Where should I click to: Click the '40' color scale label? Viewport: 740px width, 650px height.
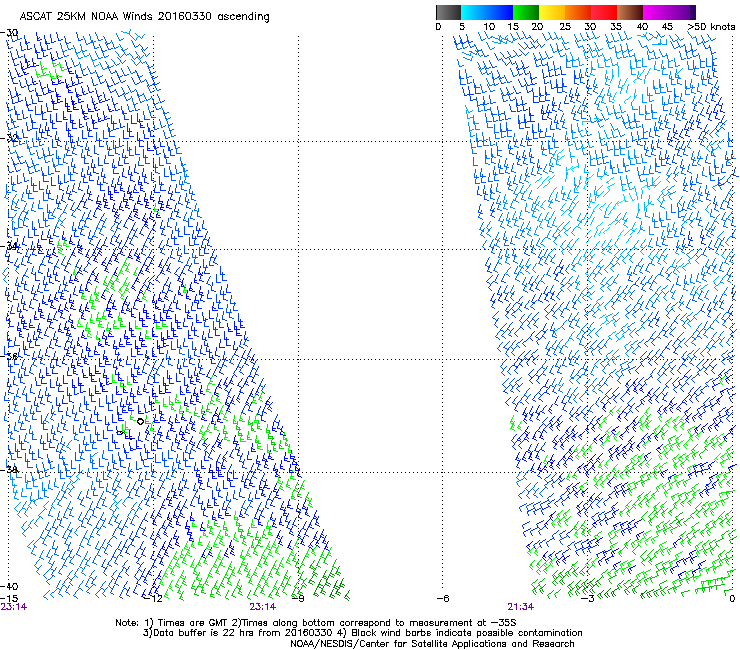tap(642, 27)
